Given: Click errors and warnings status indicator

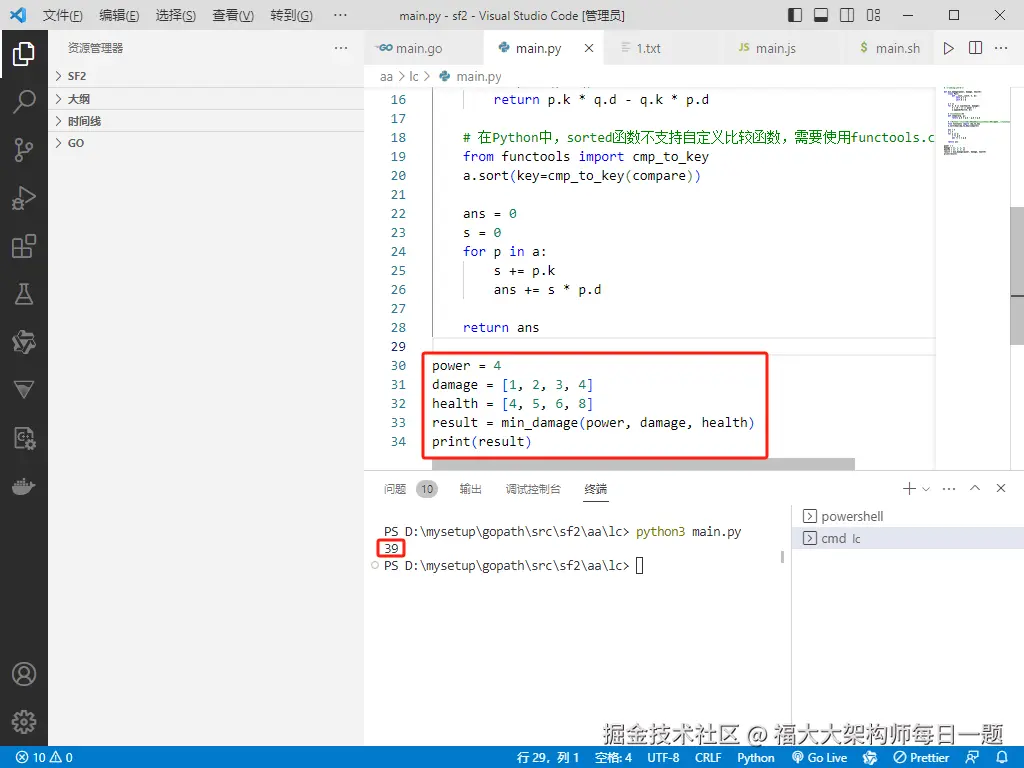Looking at the screenshot, I should [44, 758].
